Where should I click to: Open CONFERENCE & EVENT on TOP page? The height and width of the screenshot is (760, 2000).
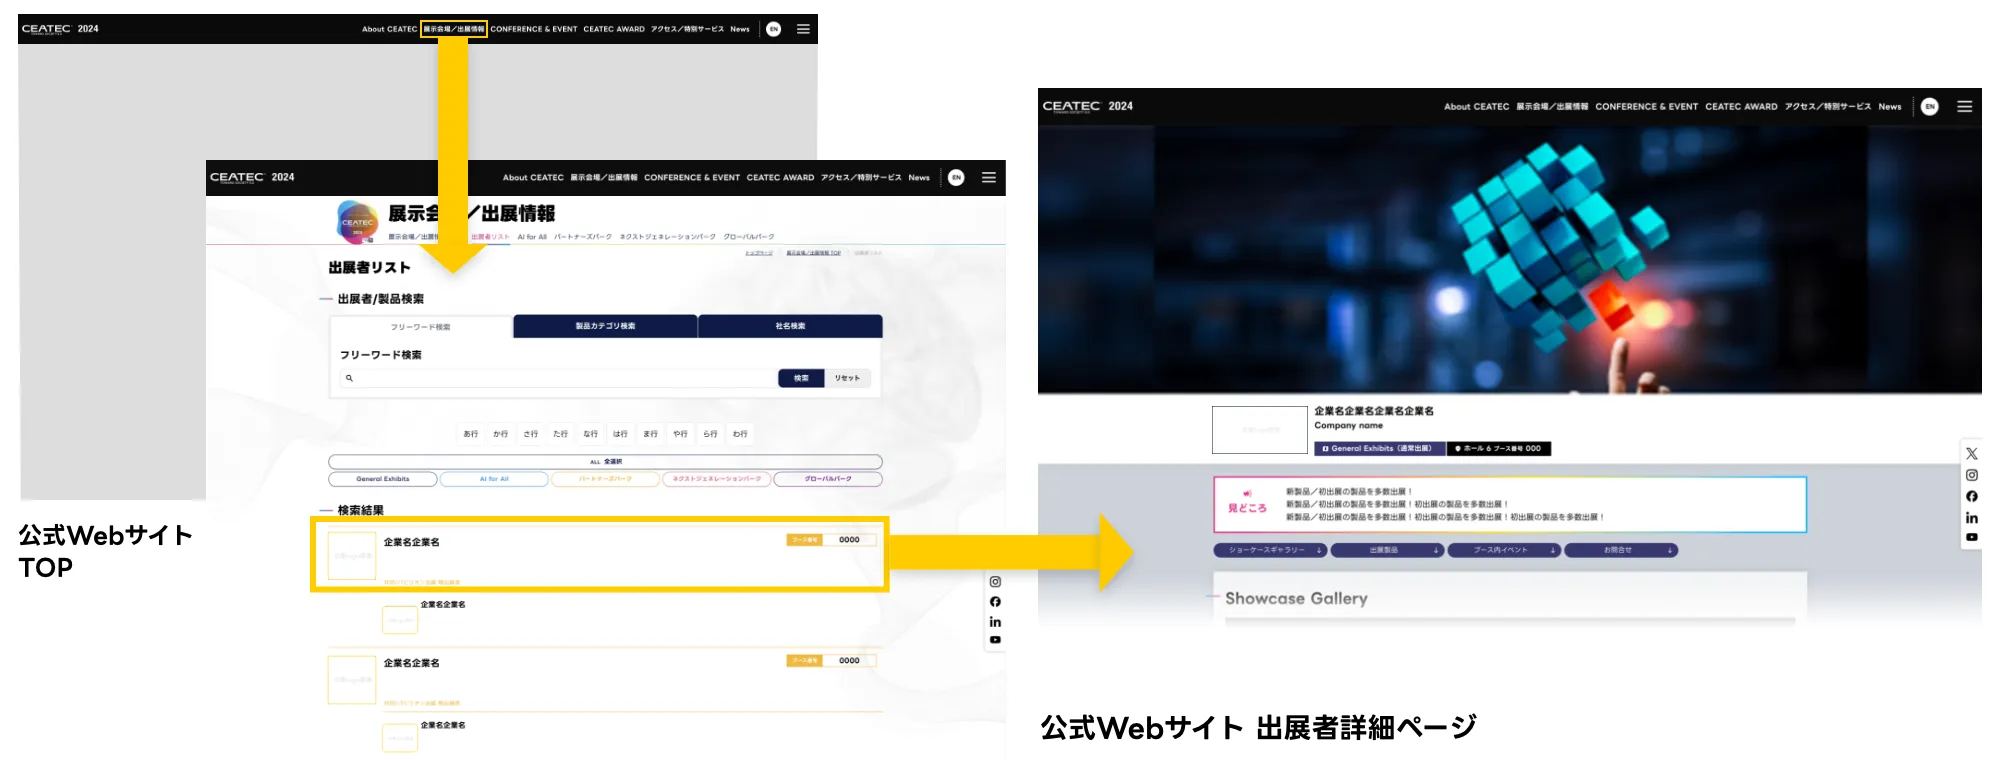coord(534,29)
